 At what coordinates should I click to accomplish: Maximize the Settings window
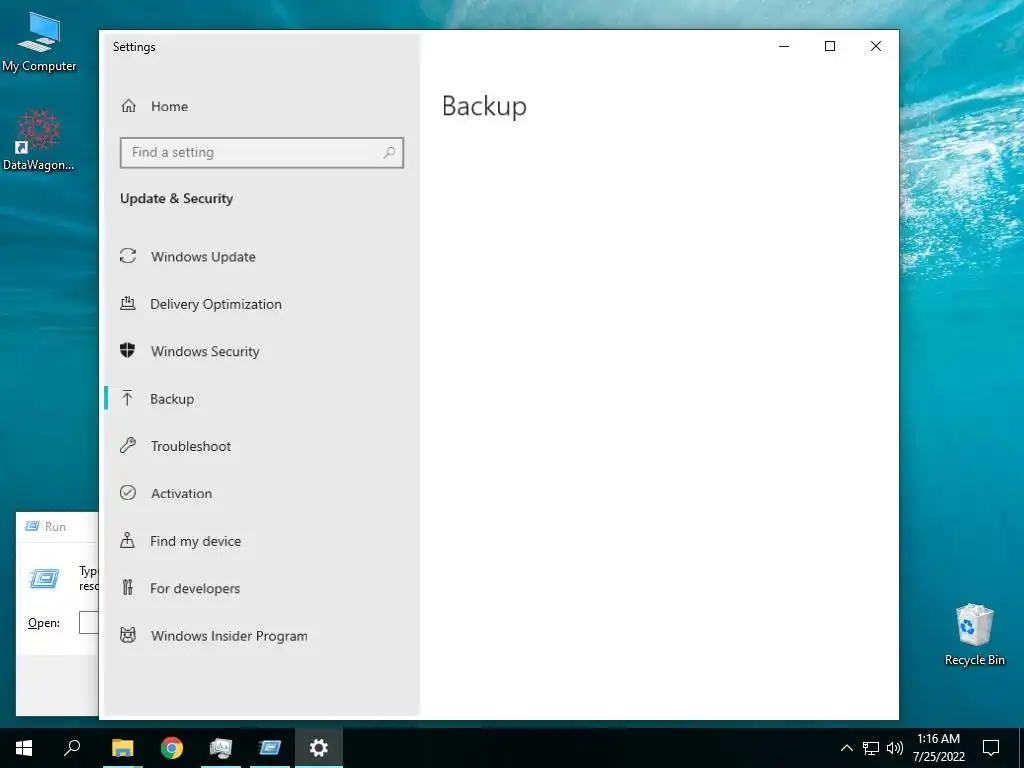click(830, 46)
